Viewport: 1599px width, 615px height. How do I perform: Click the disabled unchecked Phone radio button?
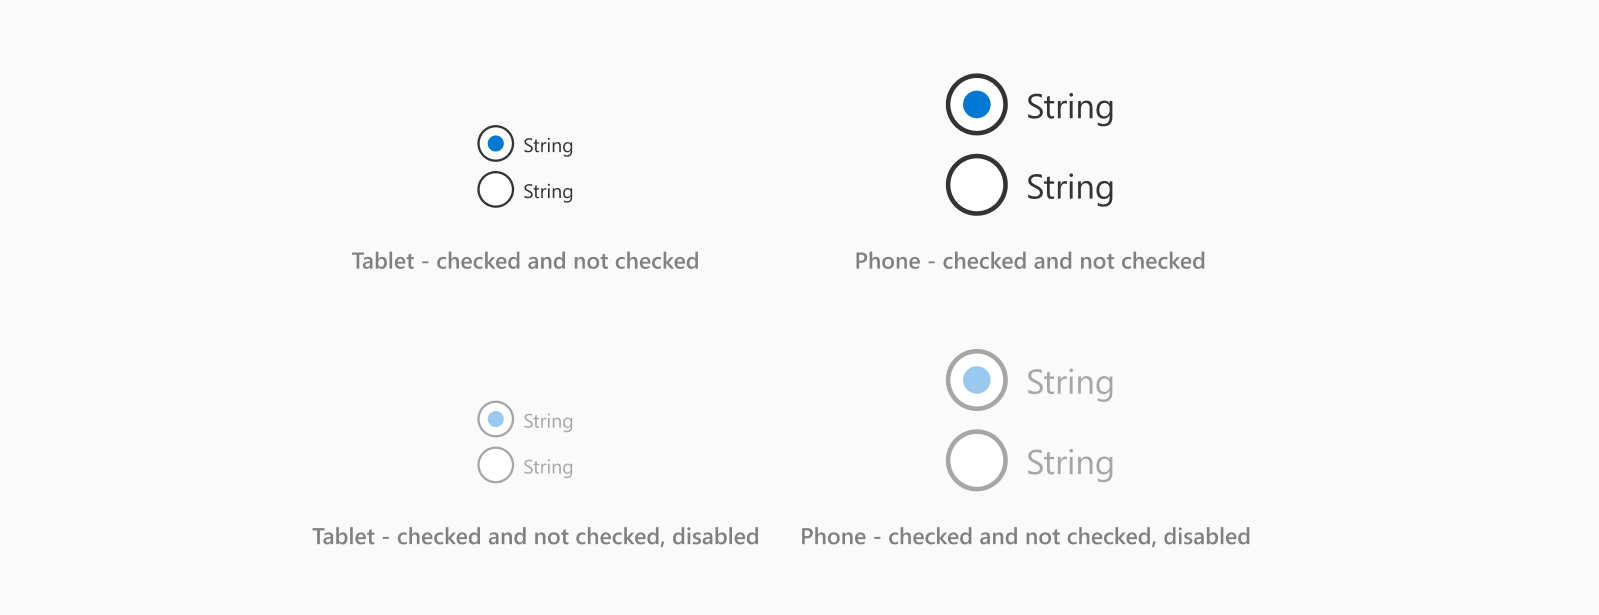[x=976, y=460]
